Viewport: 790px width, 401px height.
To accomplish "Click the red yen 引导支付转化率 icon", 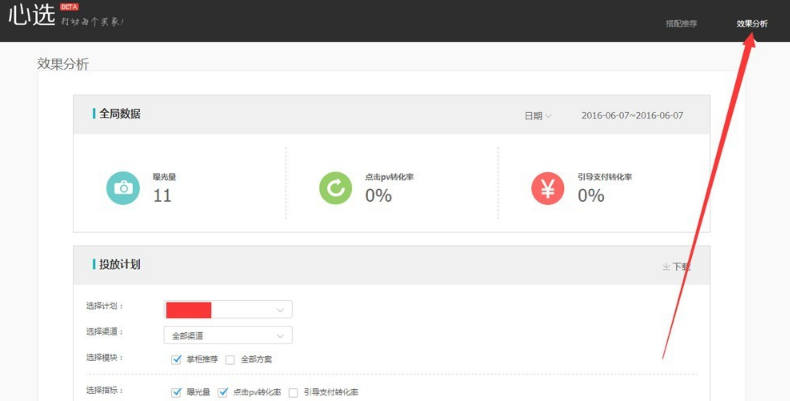I will 548,188.
